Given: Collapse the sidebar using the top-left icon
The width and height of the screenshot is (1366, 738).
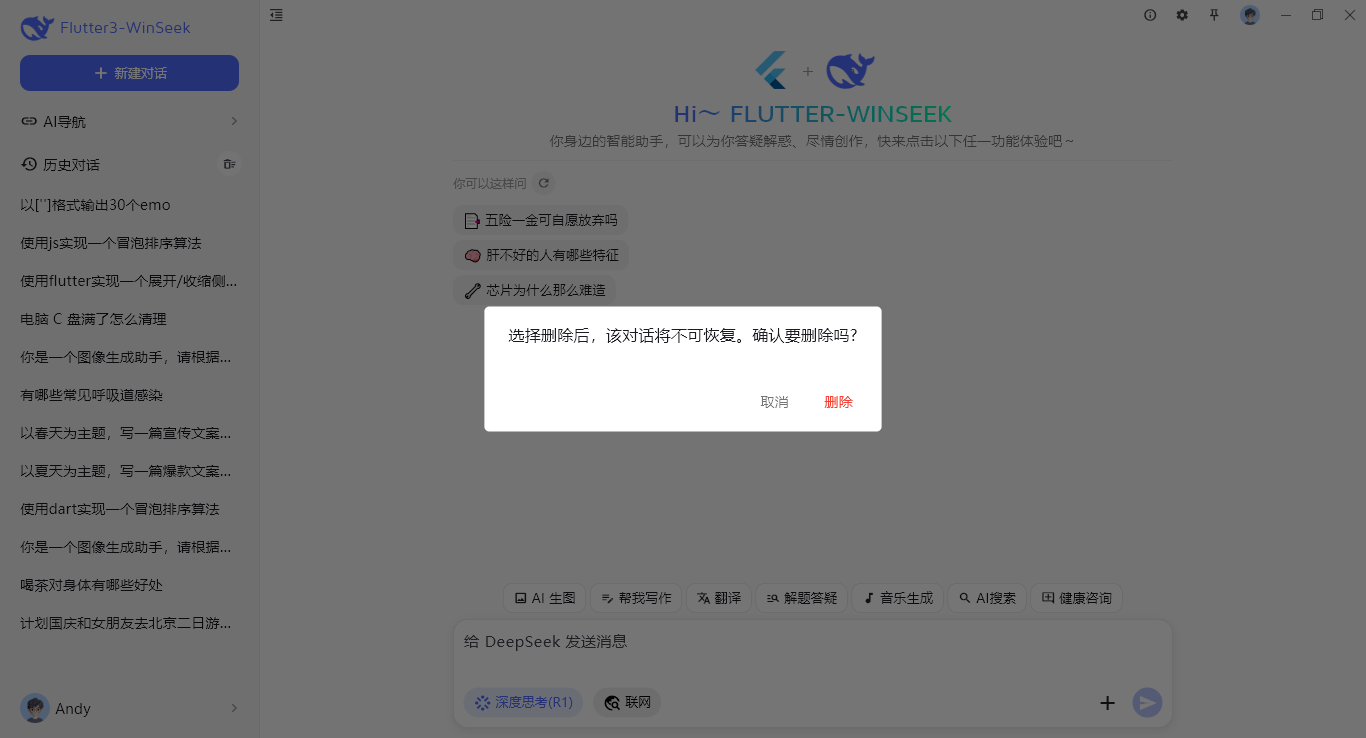Looking at the screenshot, I should [276, 15].
